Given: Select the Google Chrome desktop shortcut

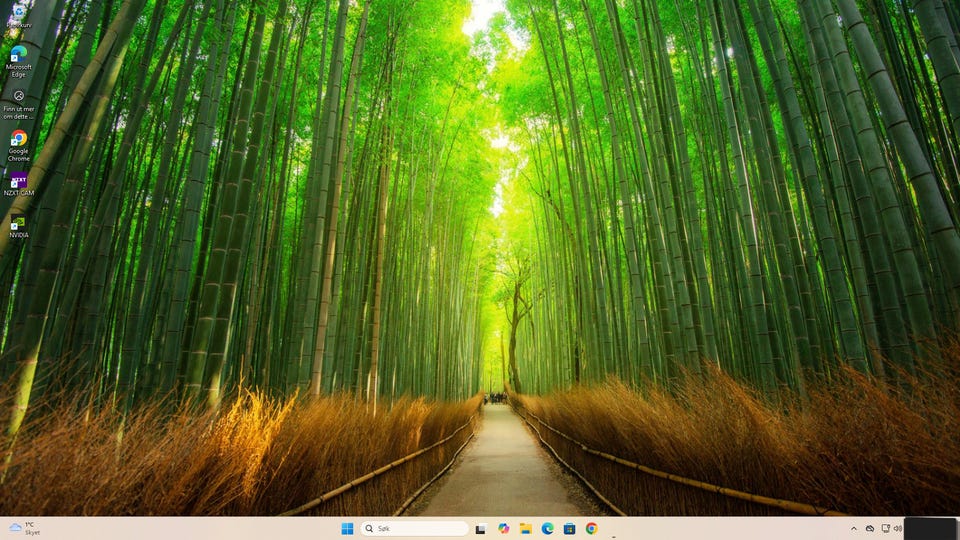Looking at the screenshot, I should coord(18,146).
